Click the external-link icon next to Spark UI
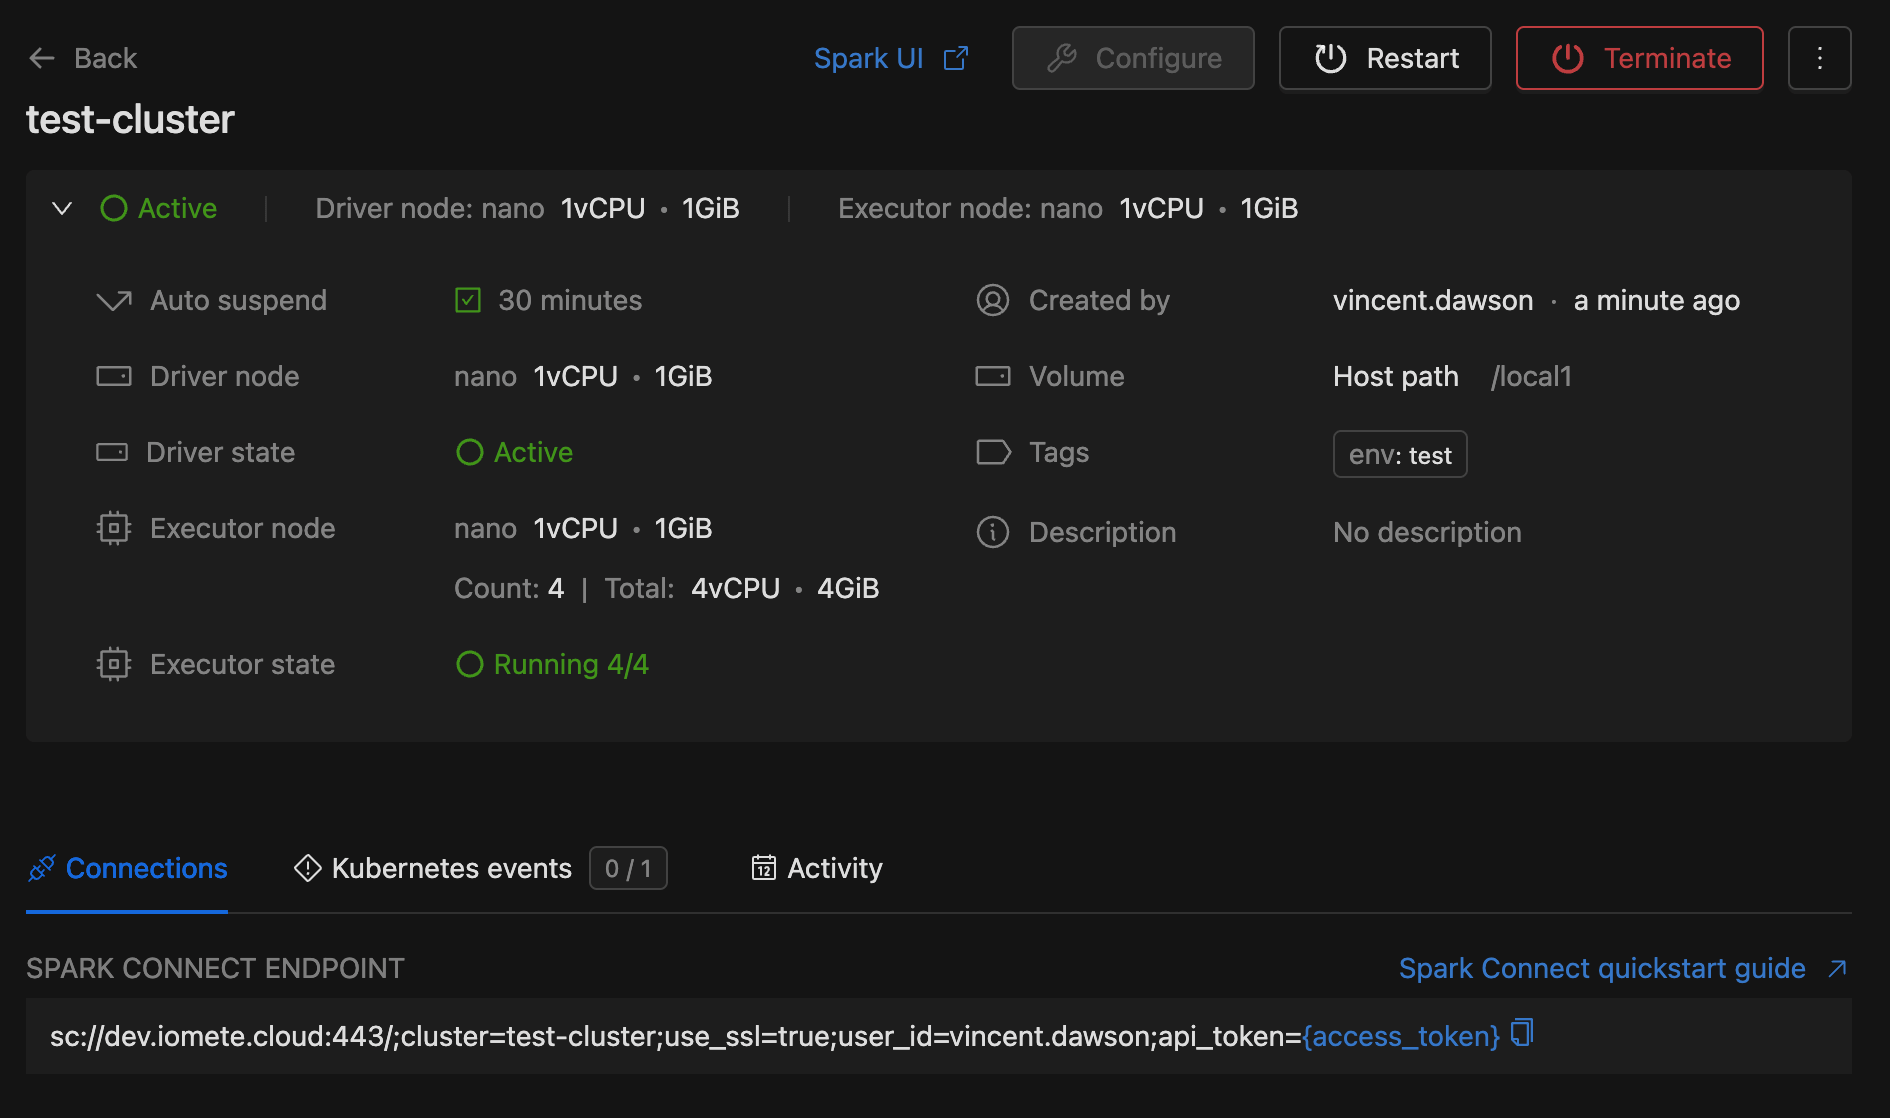 click(956, 58)
